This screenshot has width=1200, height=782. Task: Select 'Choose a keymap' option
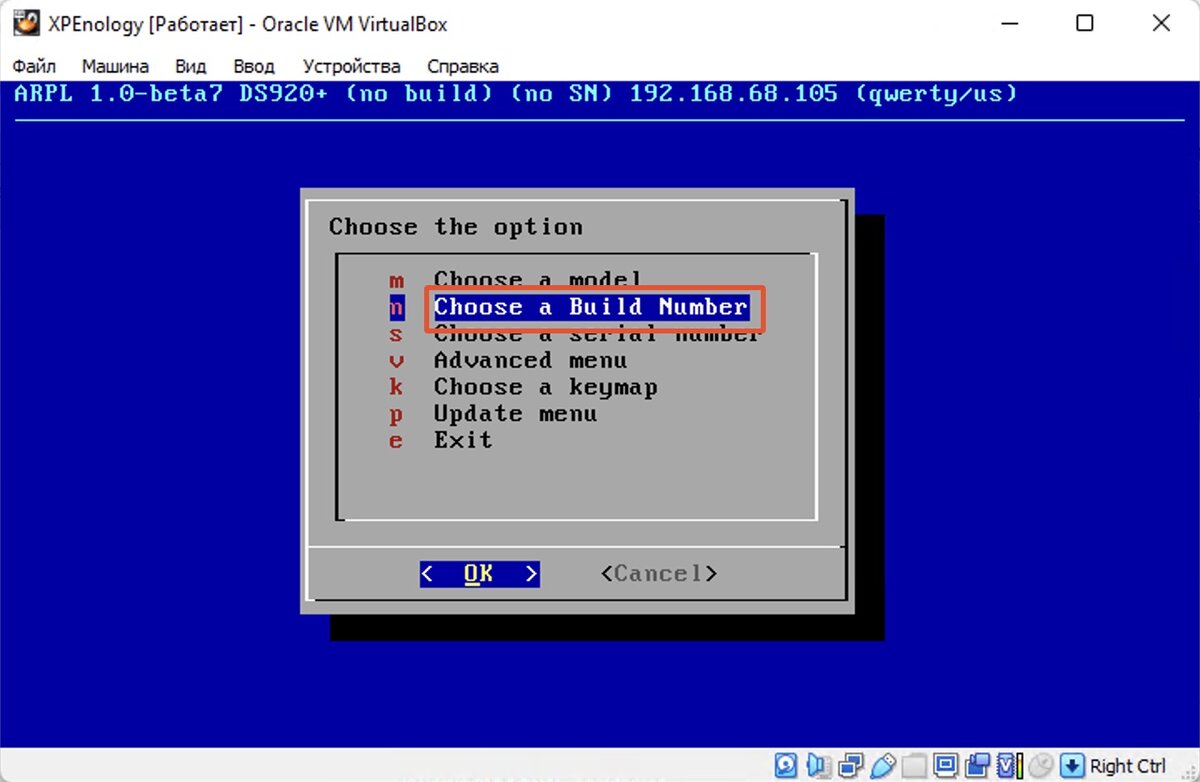tap(545, 387)
